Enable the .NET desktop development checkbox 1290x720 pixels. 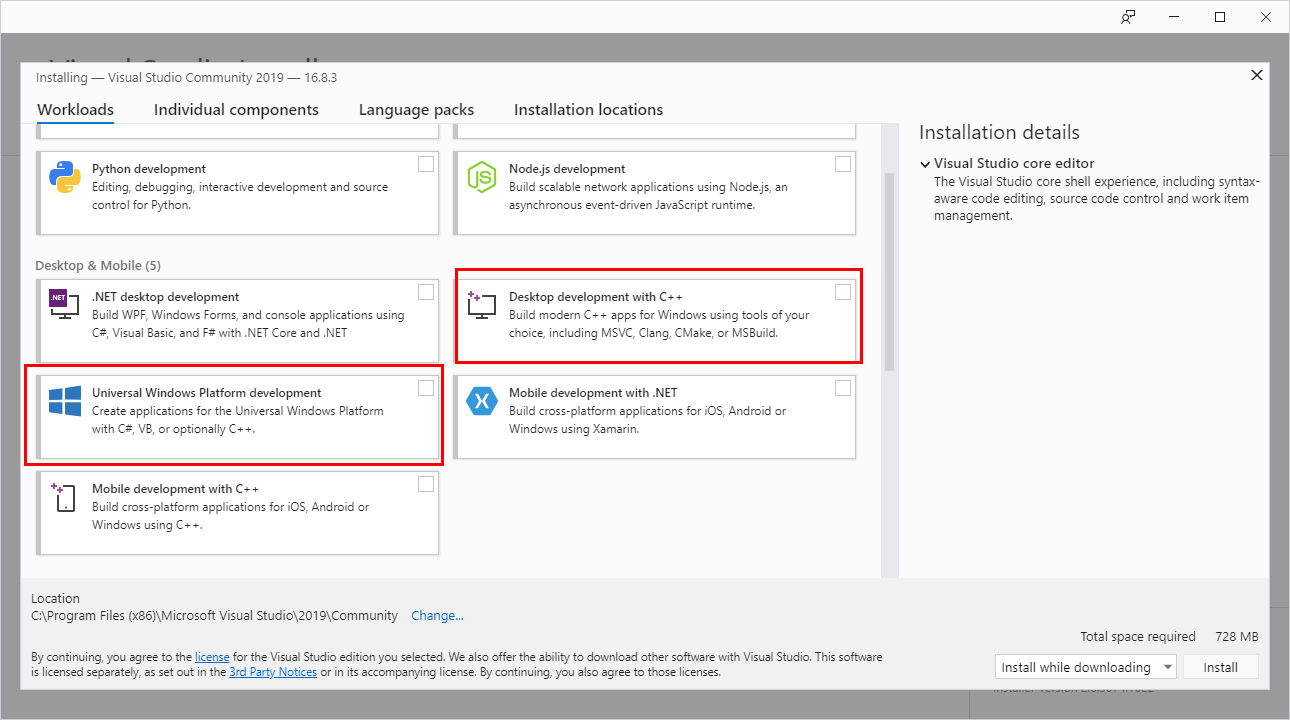426,292
